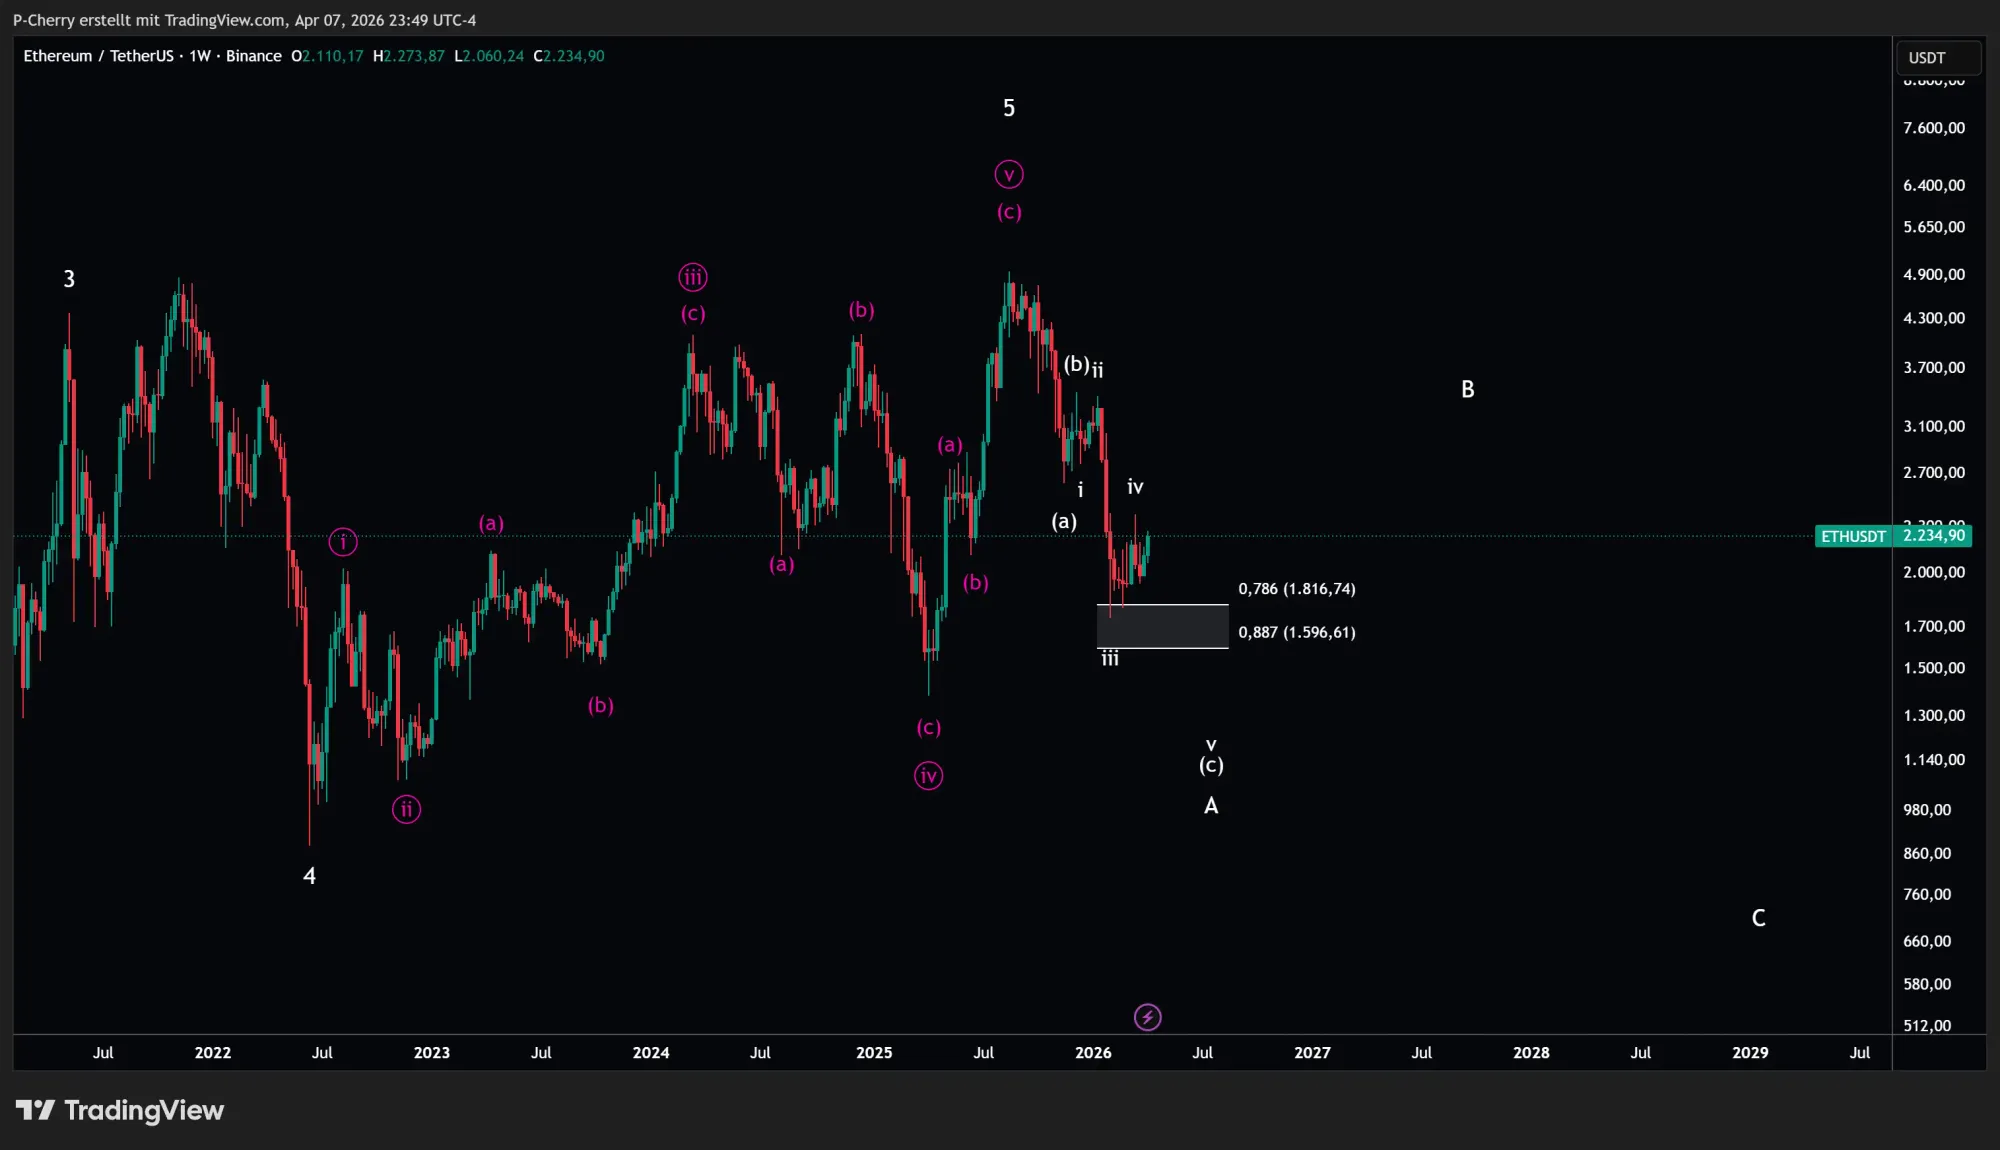Select the gray Fibonacci retracement zone box
This screenshot has width=2000, height=1150.
click(x=1162, y=627)
